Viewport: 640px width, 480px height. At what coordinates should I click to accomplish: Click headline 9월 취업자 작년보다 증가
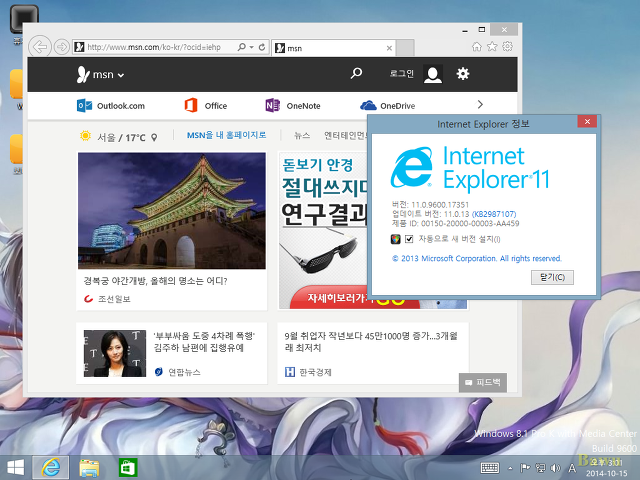[x=371, y=342]
